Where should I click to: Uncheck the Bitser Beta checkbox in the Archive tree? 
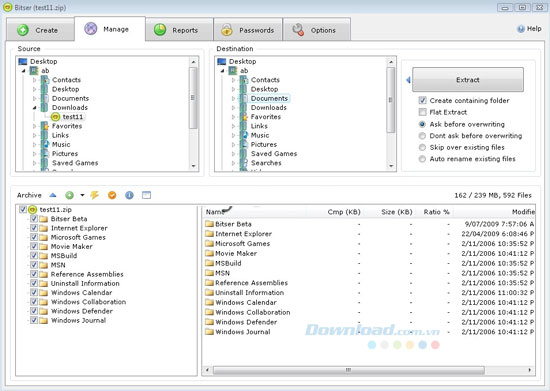point(34,219)
